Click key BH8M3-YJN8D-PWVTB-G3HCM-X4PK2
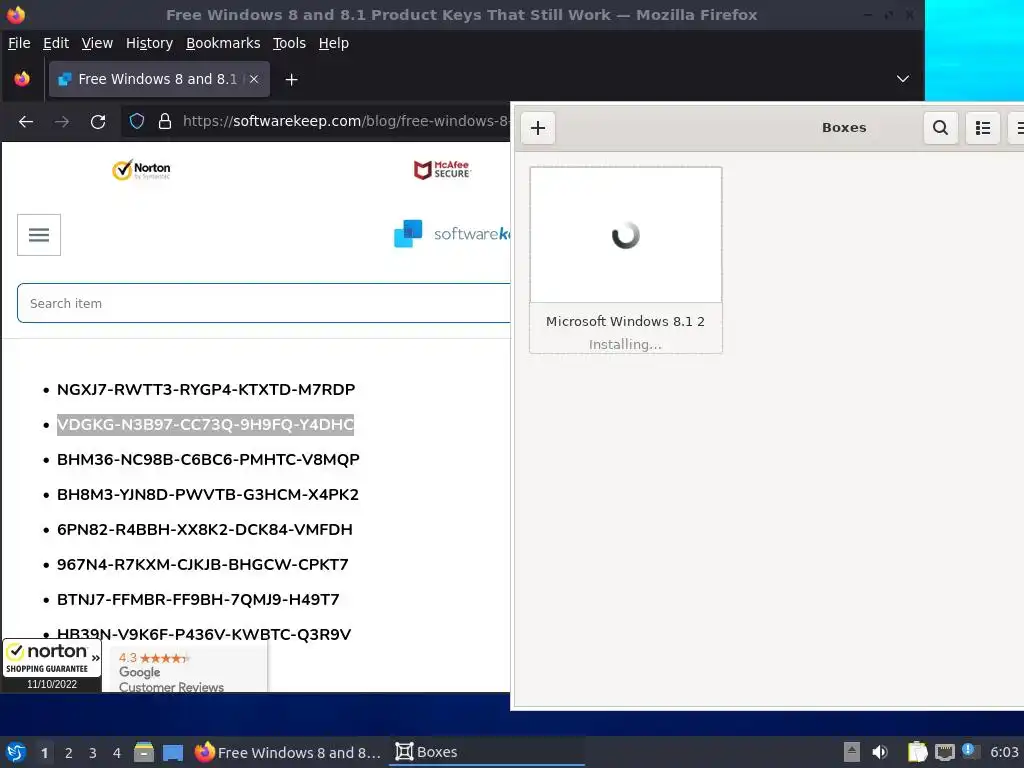Screen dimensions: 1024x768 coord(208,494)
